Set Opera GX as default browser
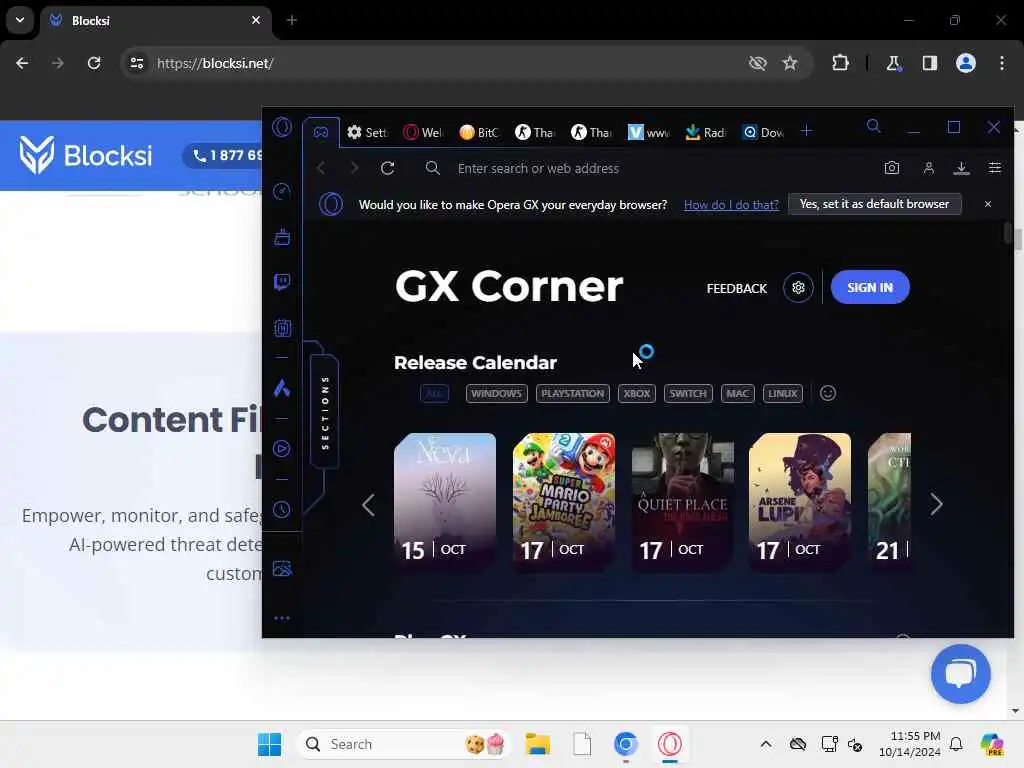 874,204
